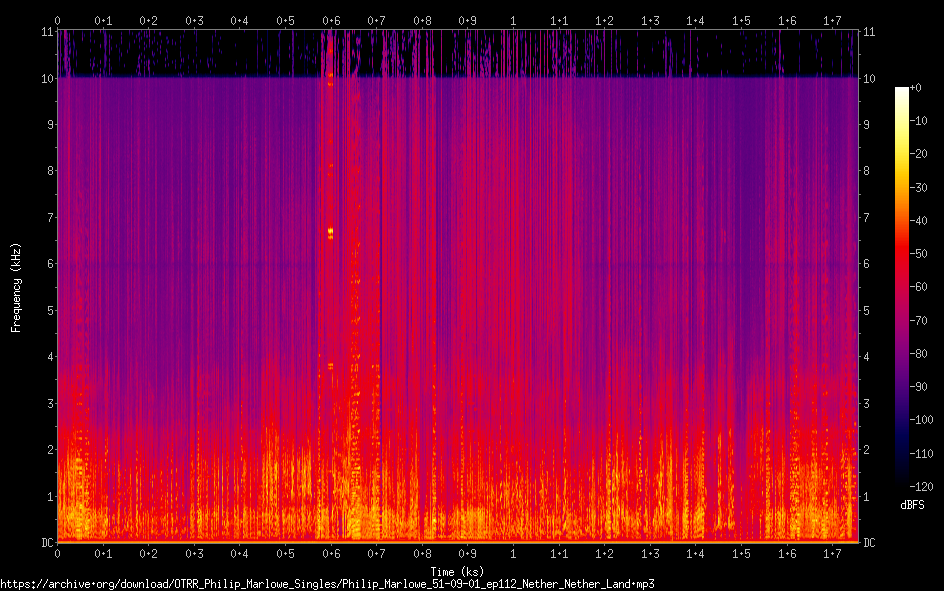
Task: Click 'DC' on the left frequency axis
Action: coord(44,543)
